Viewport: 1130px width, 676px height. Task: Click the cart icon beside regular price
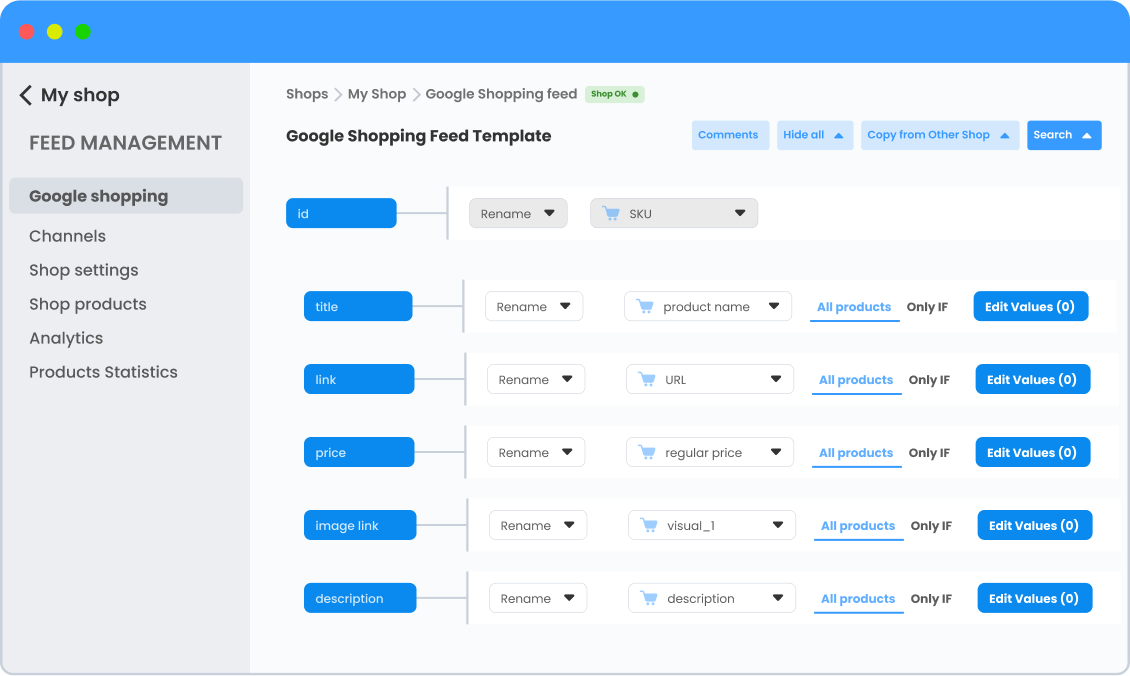coord(647,452)
